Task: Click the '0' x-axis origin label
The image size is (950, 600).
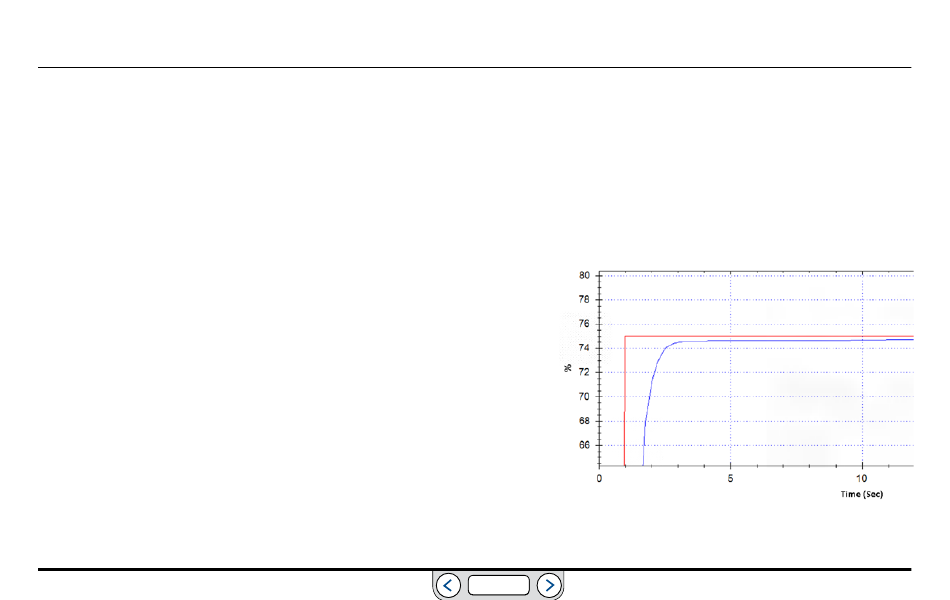Action: click(x=599, y=479)
